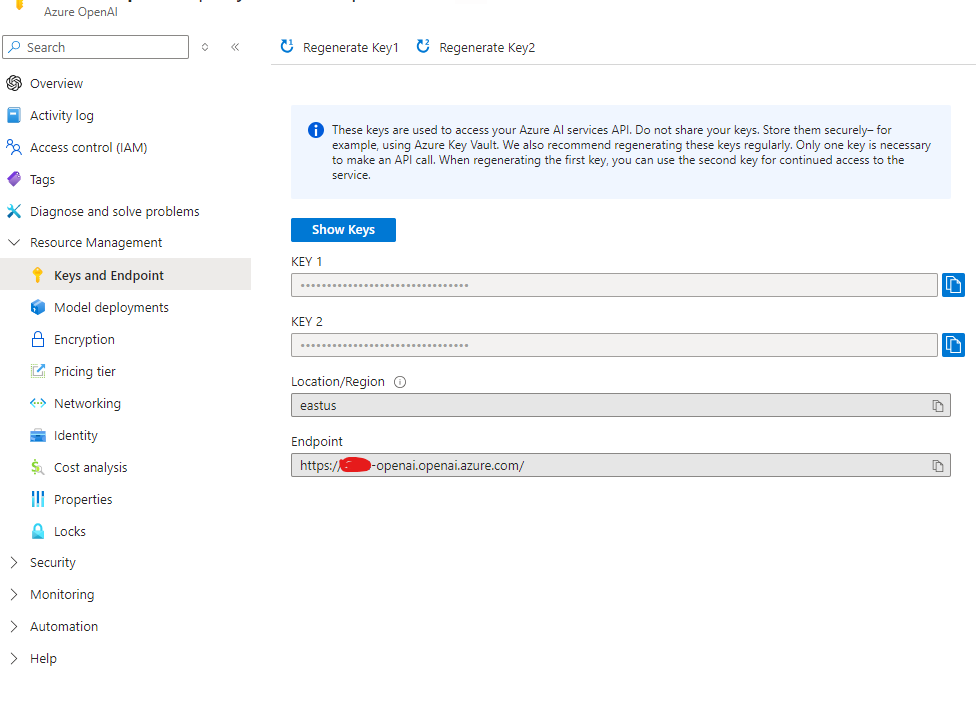Image resolution: width=976 pixels, height=720 pixels.
Task: Click the blue info icon in the keys notice
Action: coord(316,130)
